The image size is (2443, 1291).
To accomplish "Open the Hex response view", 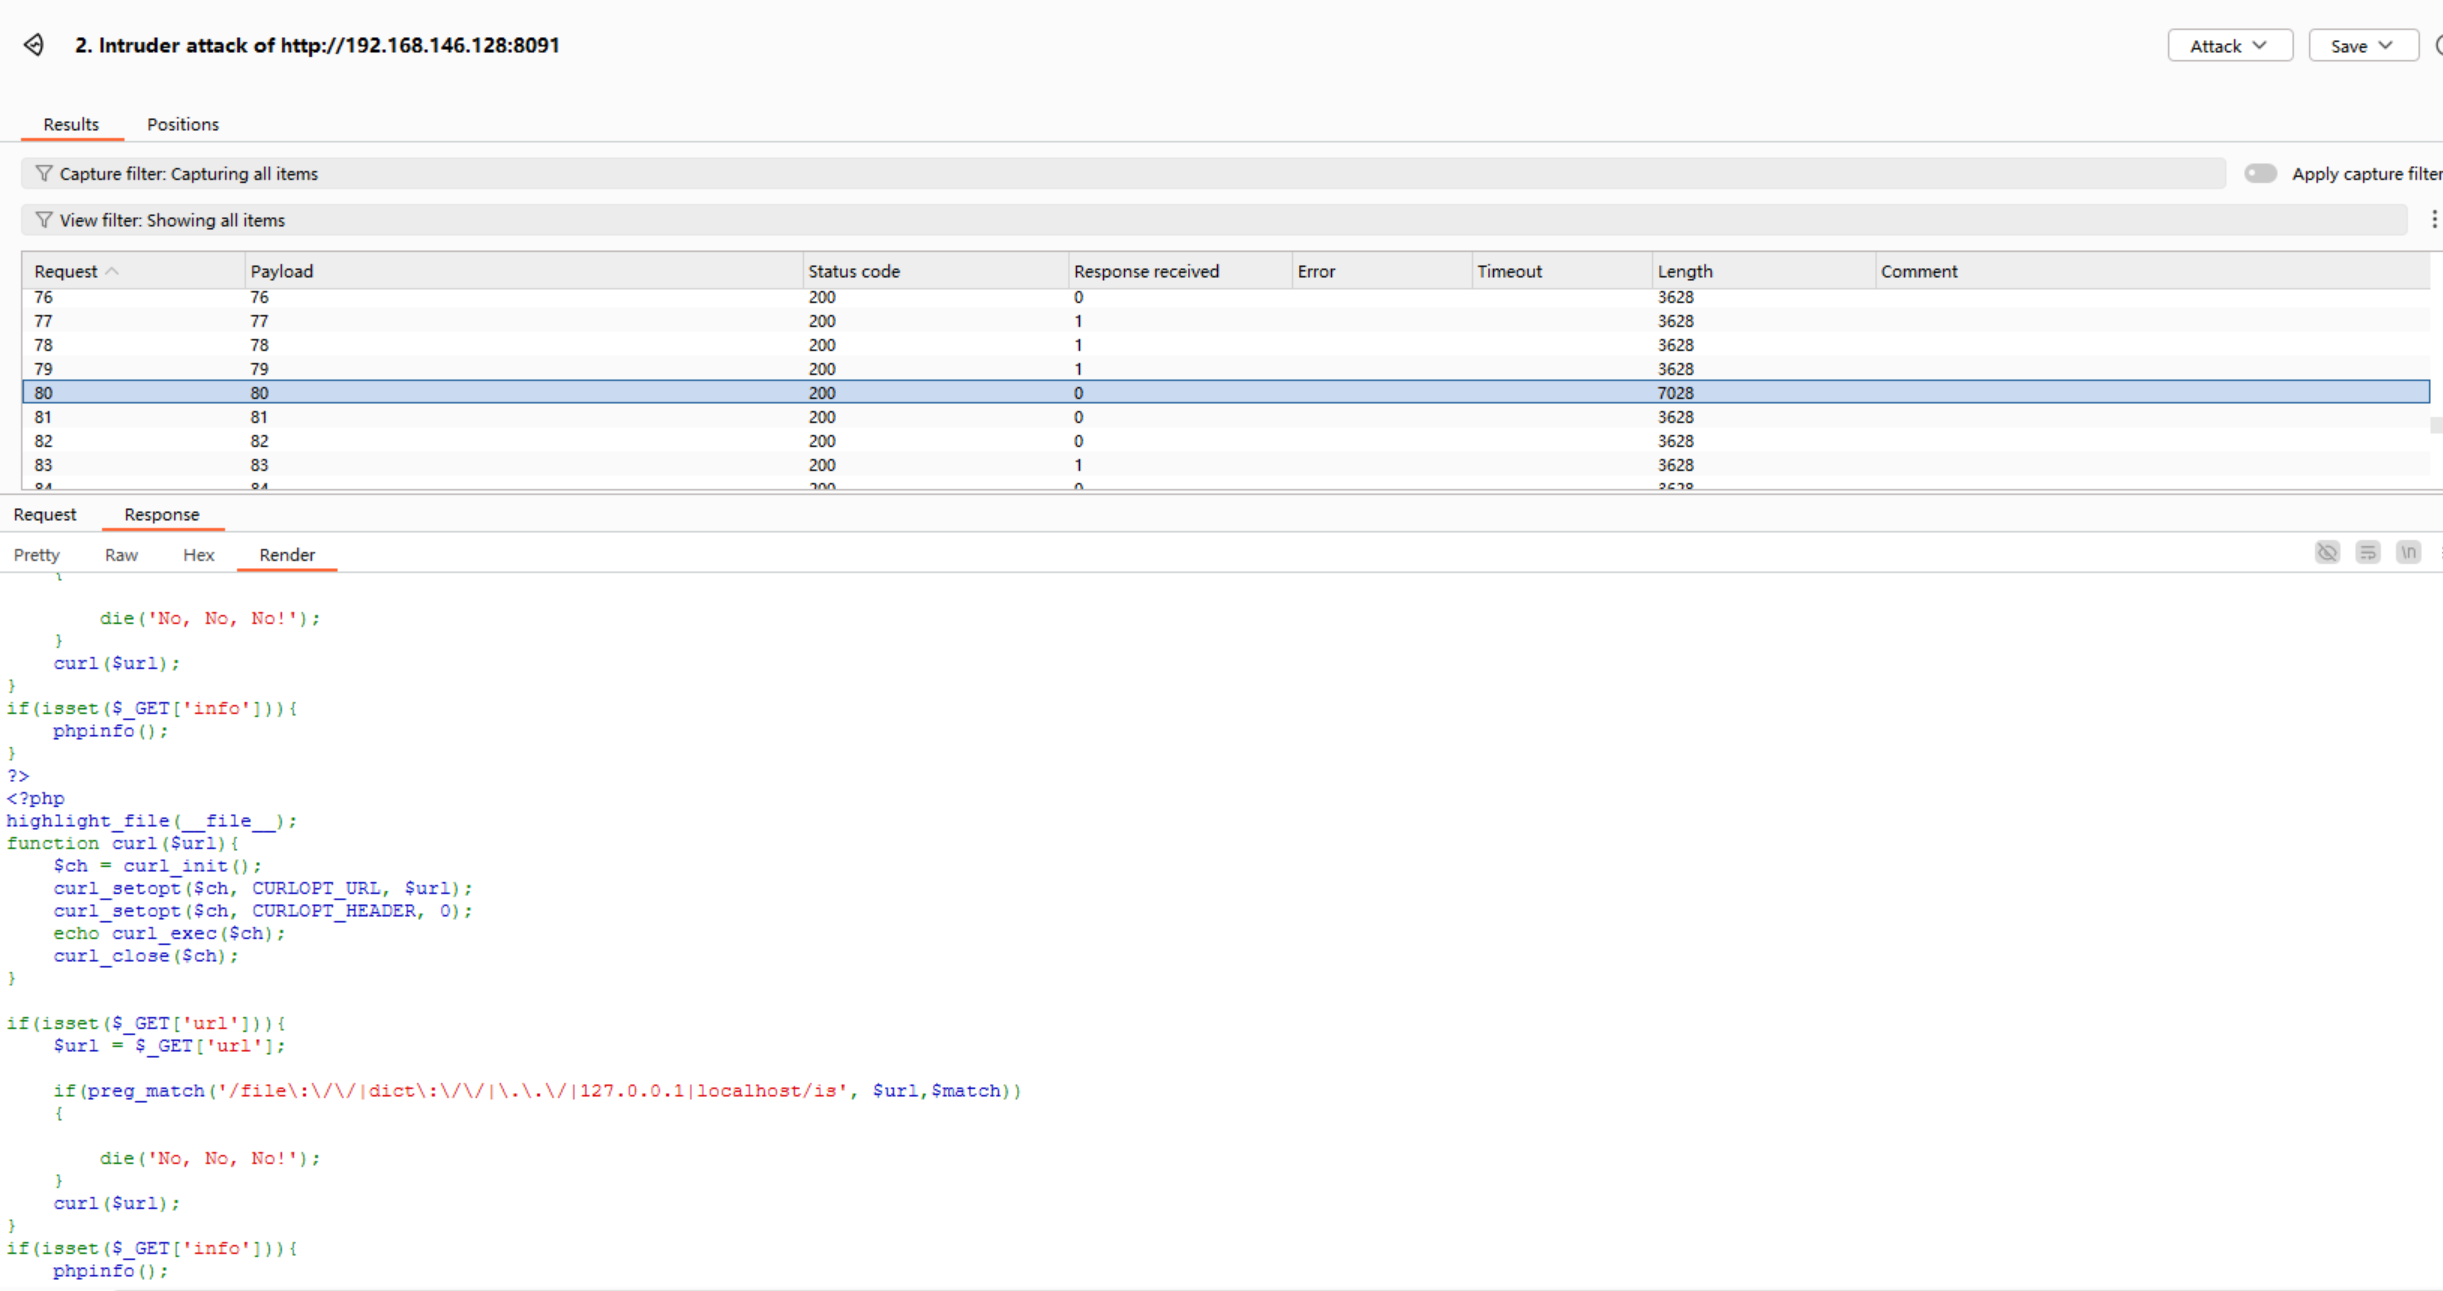I will point(198,555).
